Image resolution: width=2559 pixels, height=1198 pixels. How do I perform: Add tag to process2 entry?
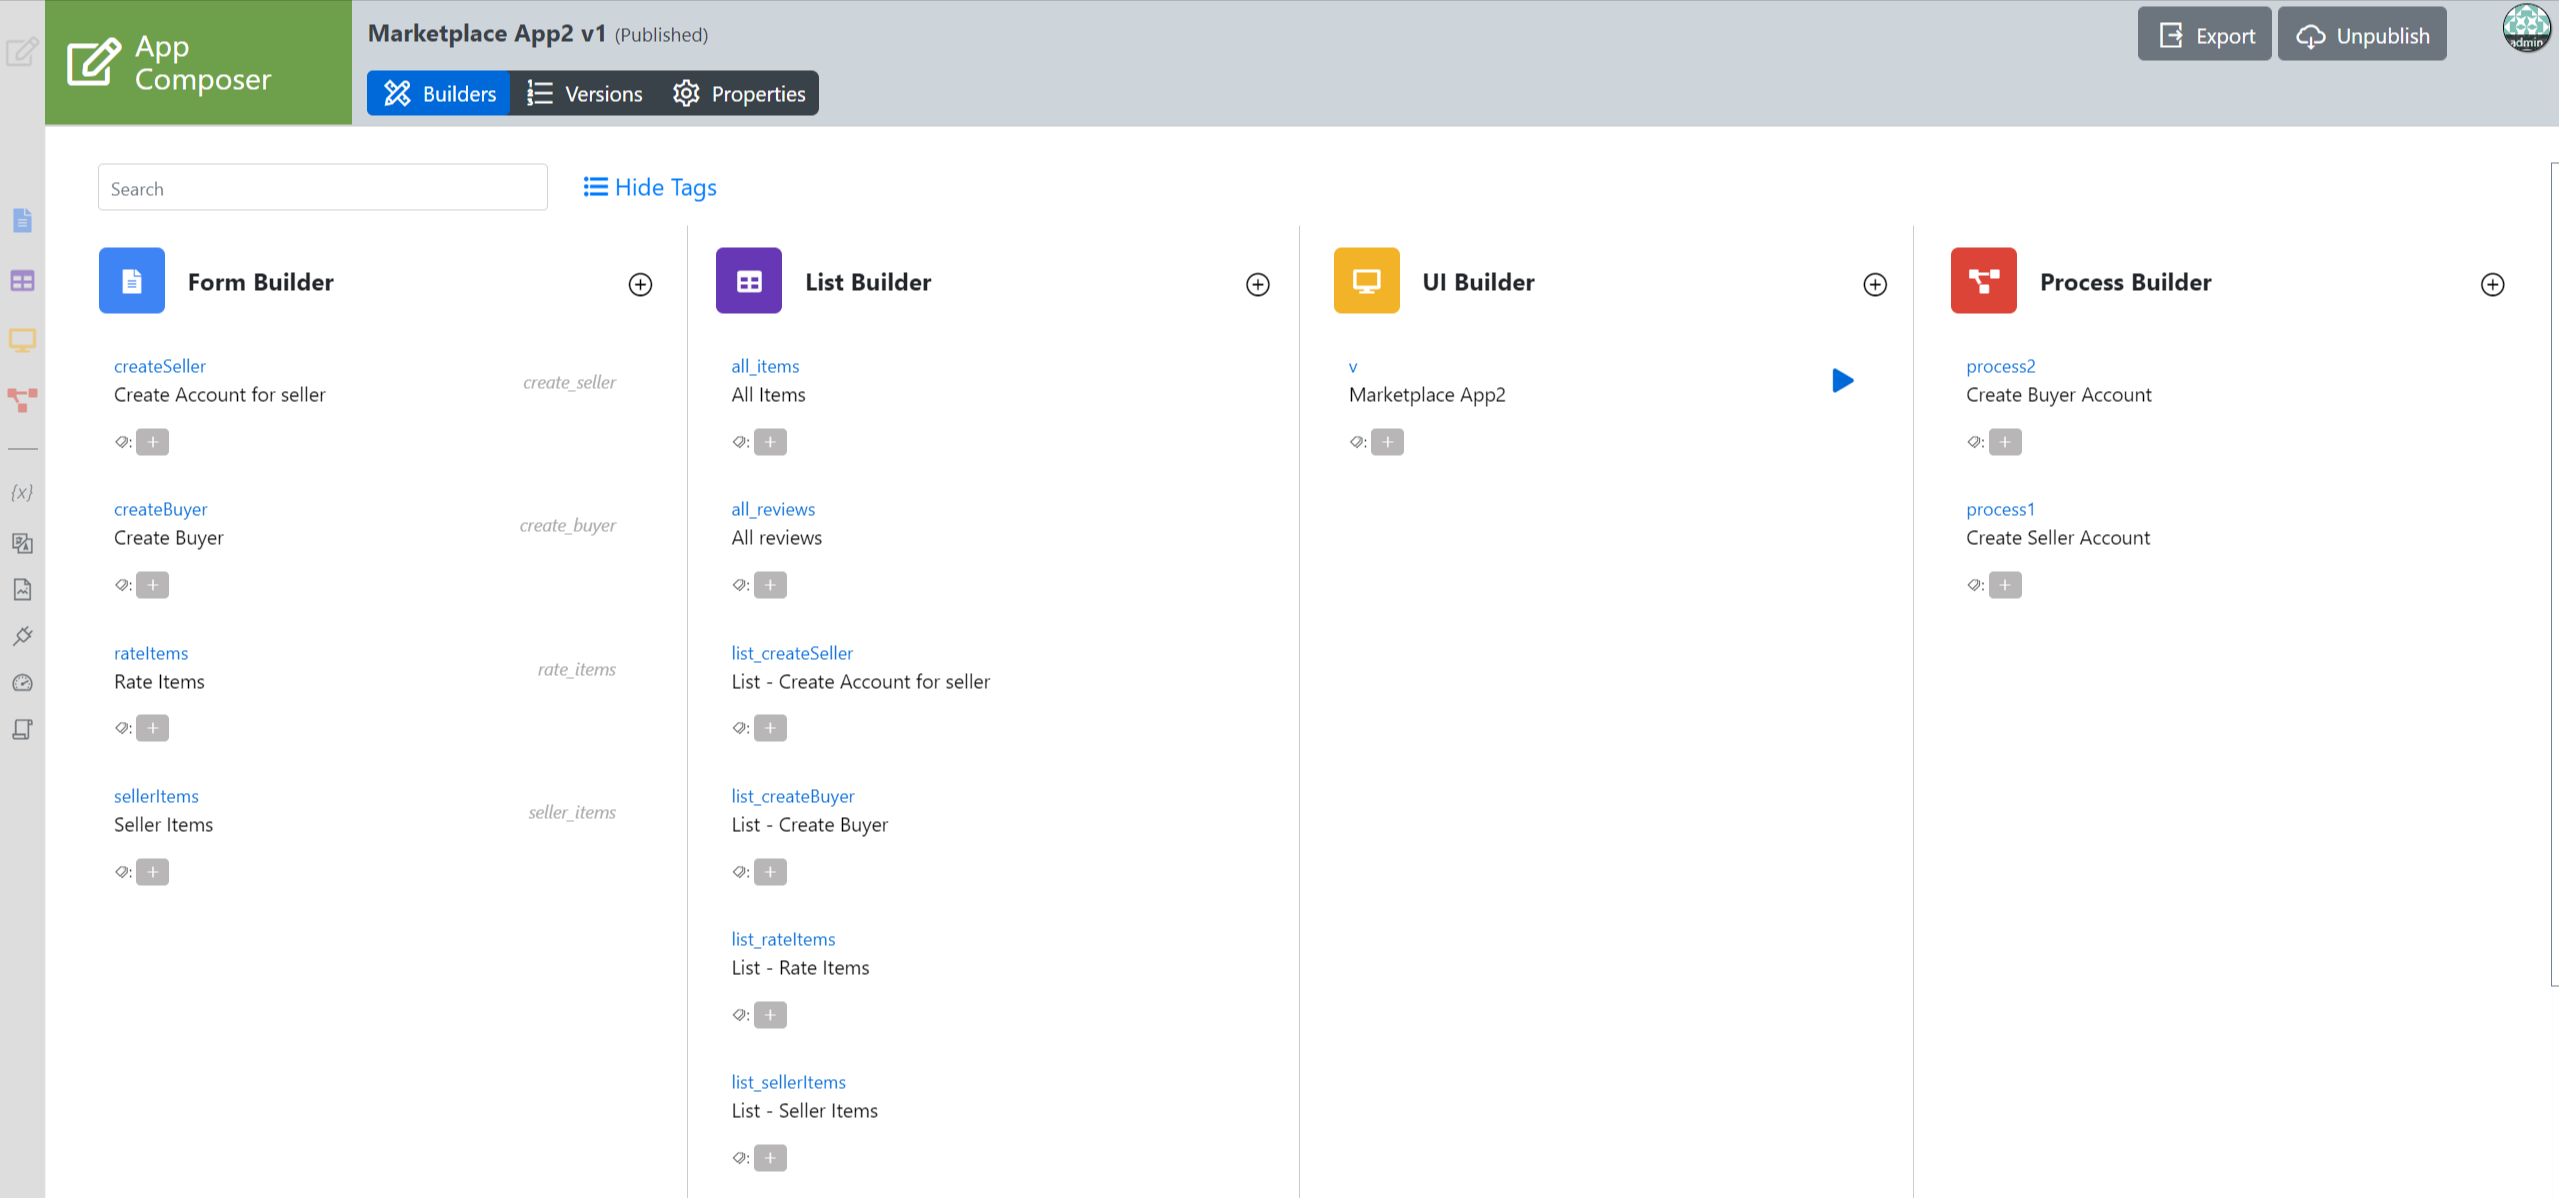pyautogui.click(x=2004, y=442)
